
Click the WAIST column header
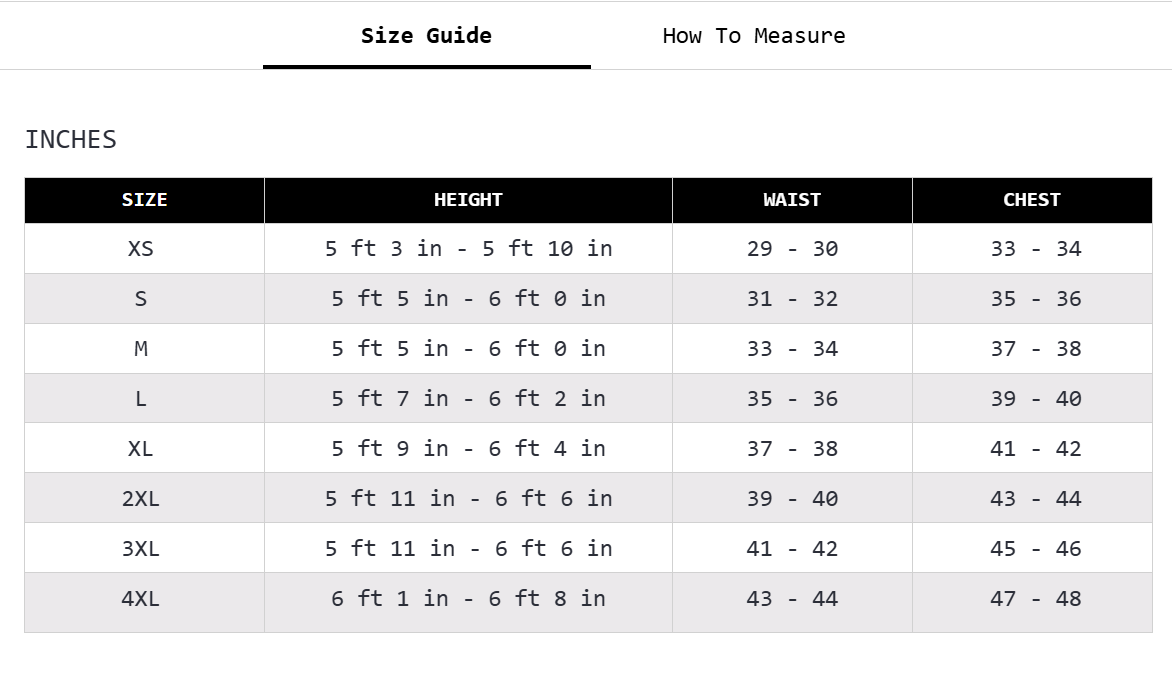792,200
